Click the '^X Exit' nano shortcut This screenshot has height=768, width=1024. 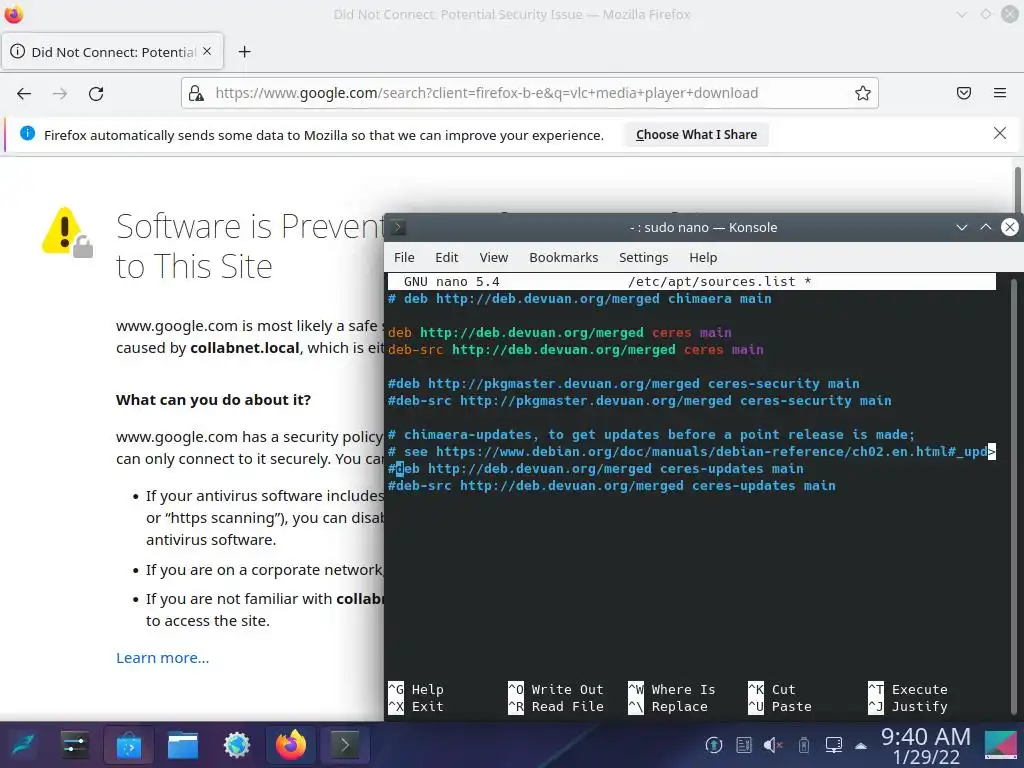click(415, 707)
